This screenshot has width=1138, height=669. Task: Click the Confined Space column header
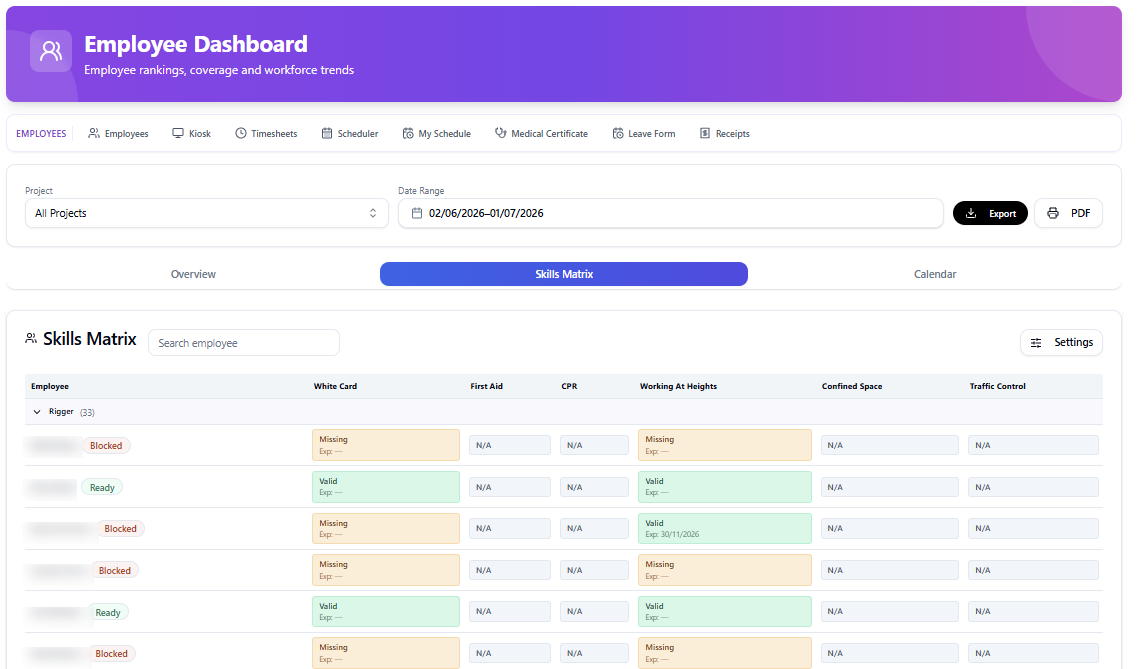852,386
